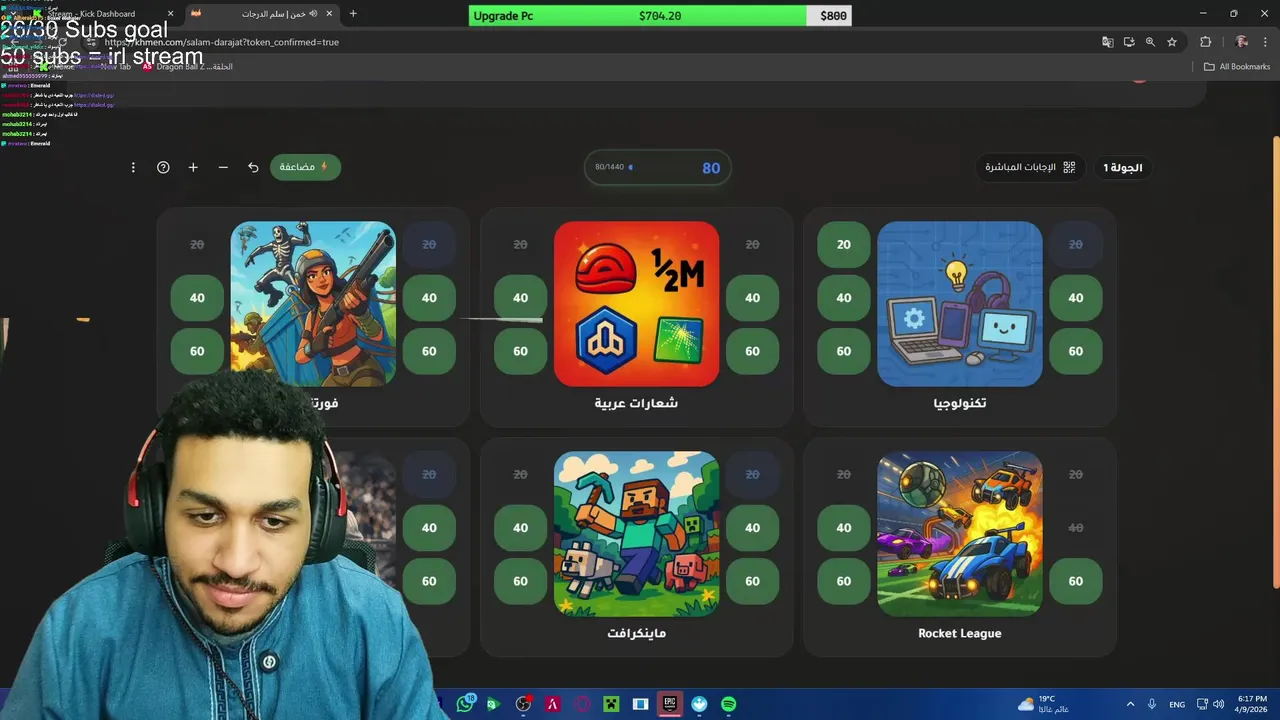Click the الجولة 1 round label

pos(1123,167)
